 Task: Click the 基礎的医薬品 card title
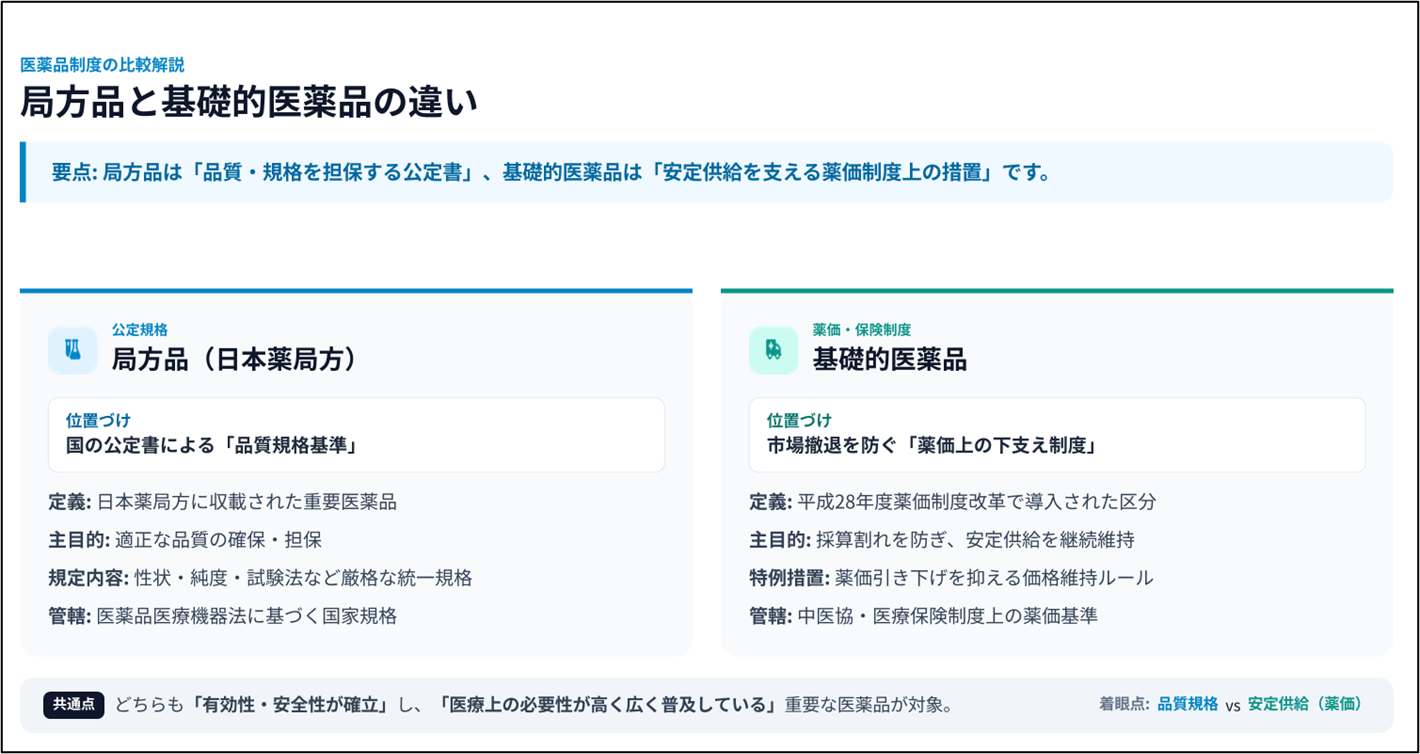889,360
